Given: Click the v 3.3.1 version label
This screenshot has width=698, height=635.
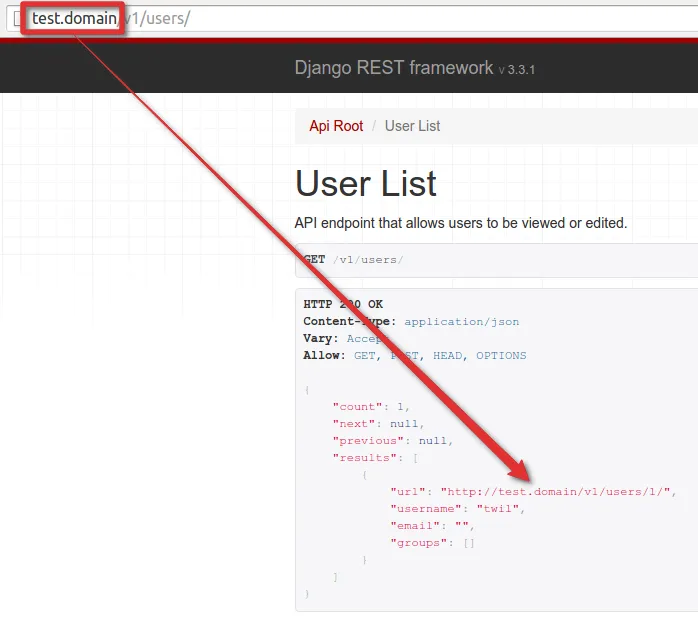Looking at the screenshot, I should click(516, 70).
